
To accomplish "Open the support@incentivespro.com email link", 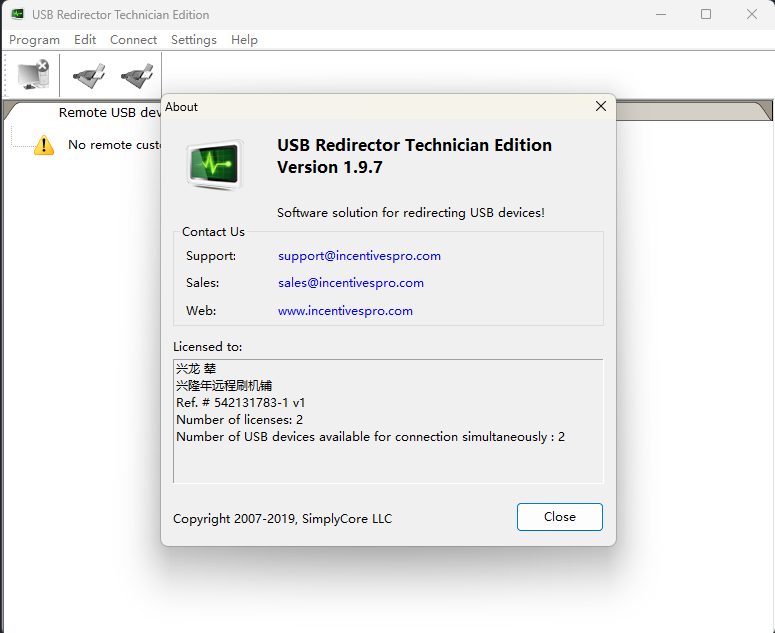I will click(x=359, y=256).
